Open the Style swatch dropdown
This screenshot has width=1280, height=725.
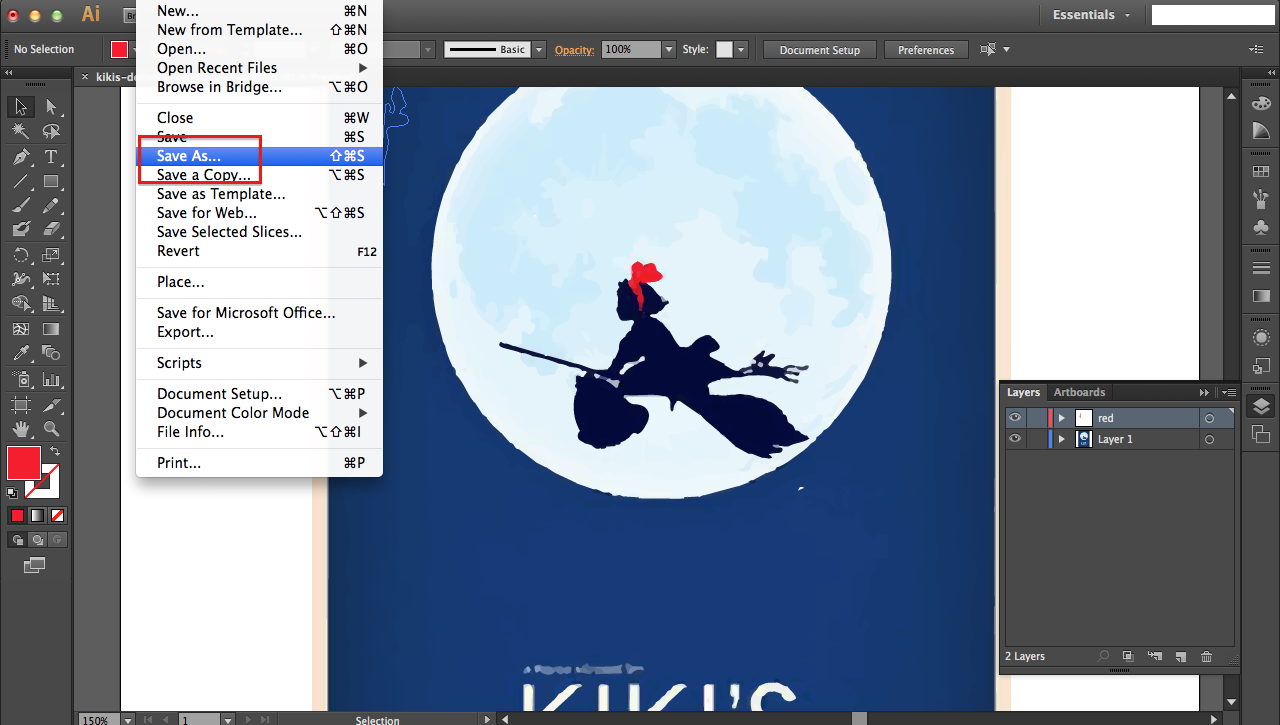pyautogui.click(x=740, y=49)
